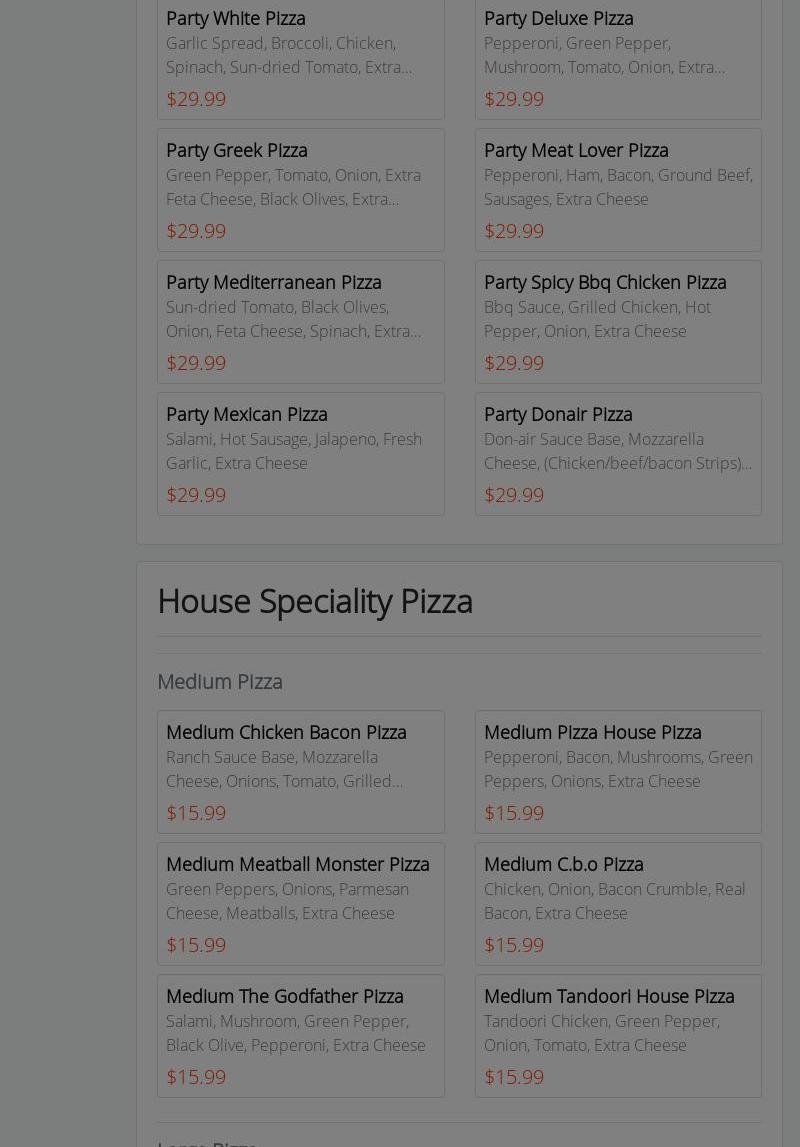Click the $15.99 price under Medium Tandoori House Pizza
Viewport: 800px width, 1147px height.
tap(514, 1077)
